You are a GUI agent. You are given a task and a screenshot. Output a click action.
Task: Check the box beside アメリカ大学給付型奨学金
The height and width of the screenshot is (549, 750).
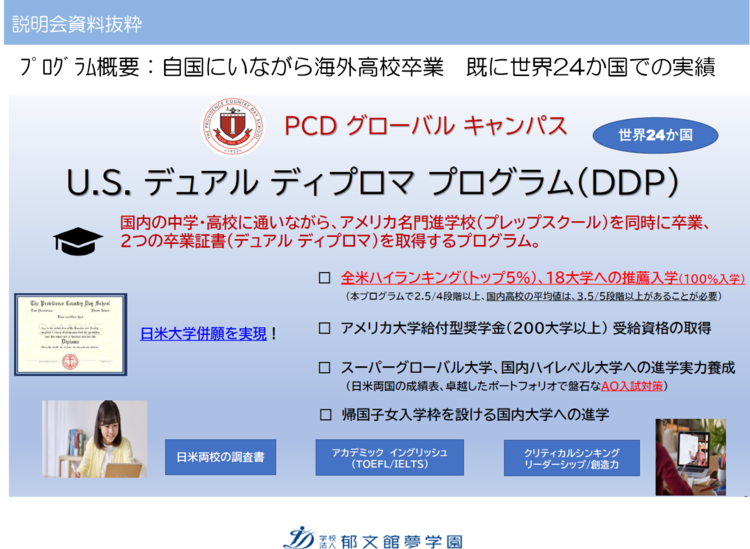[x=323, y=328]
